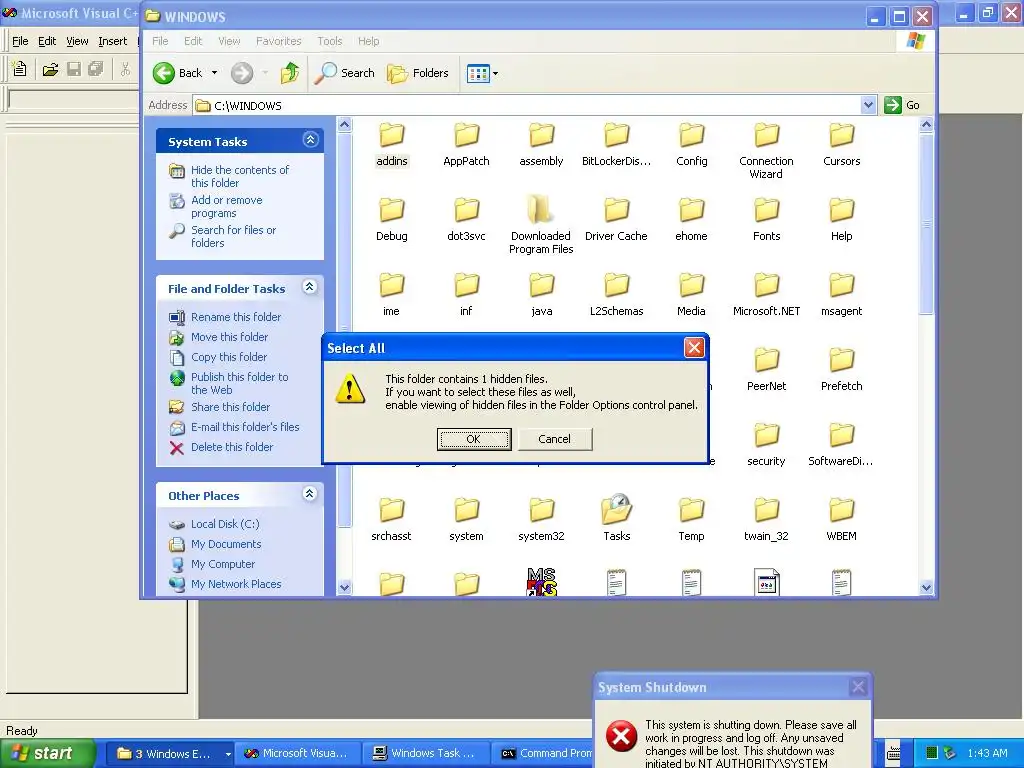This screenshot has width=1024, height=768.
Task: Open the Back history dropdown arrow
Action: click(x=214, y=73)
